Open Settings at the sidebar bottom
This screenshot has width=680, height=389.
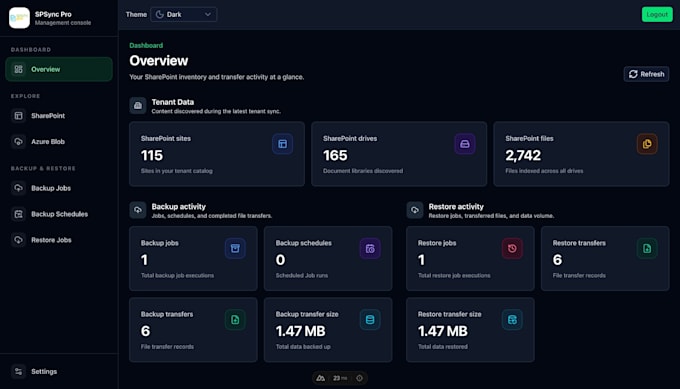click(59, 372)
